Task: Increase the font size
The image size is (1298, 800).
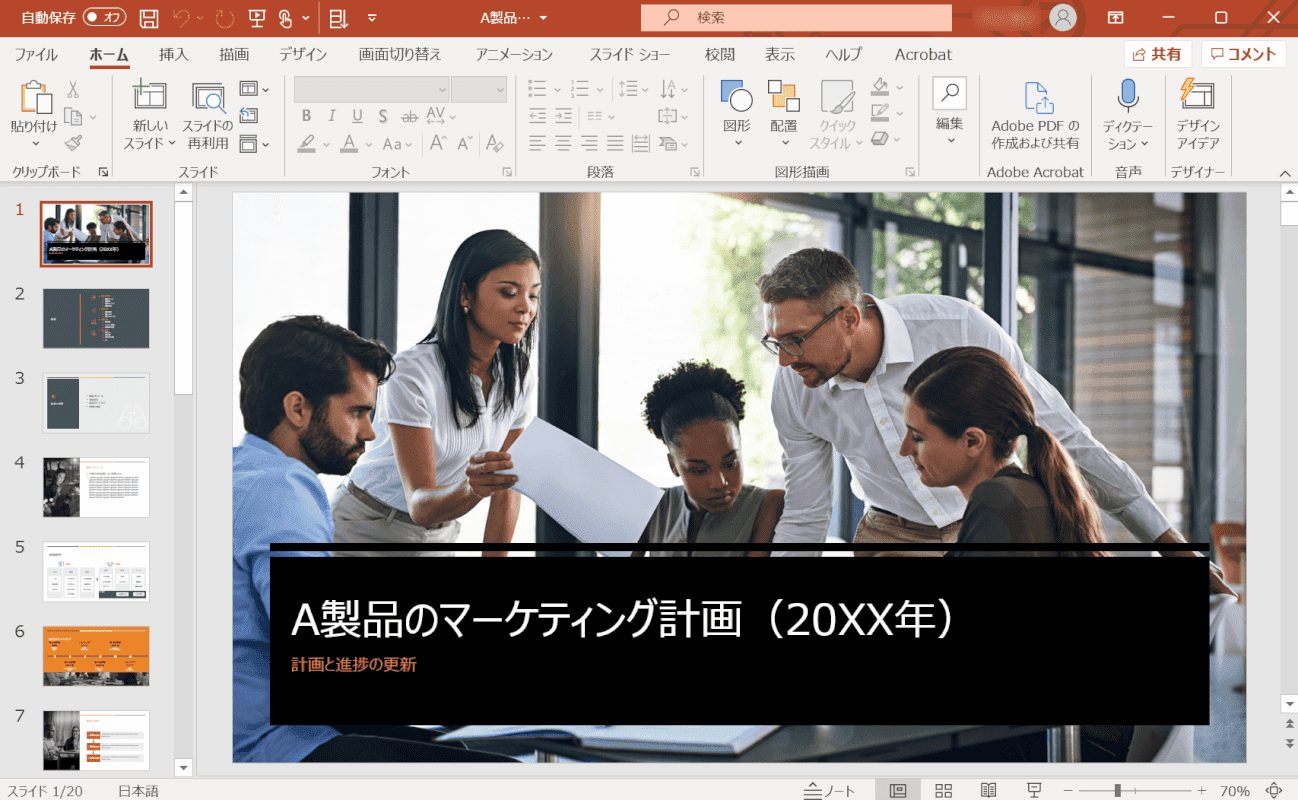Action: (x=438, y=144)
